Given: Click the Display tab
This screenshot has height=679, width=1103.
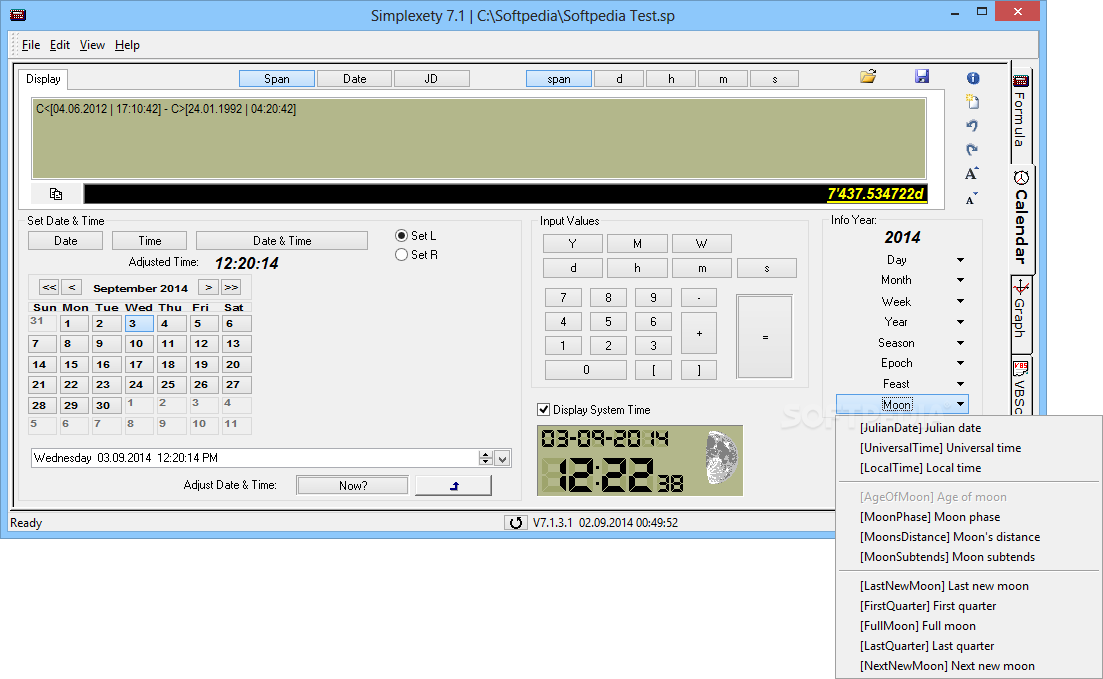Looking at the screenshot, I should [x=43, y=79].
